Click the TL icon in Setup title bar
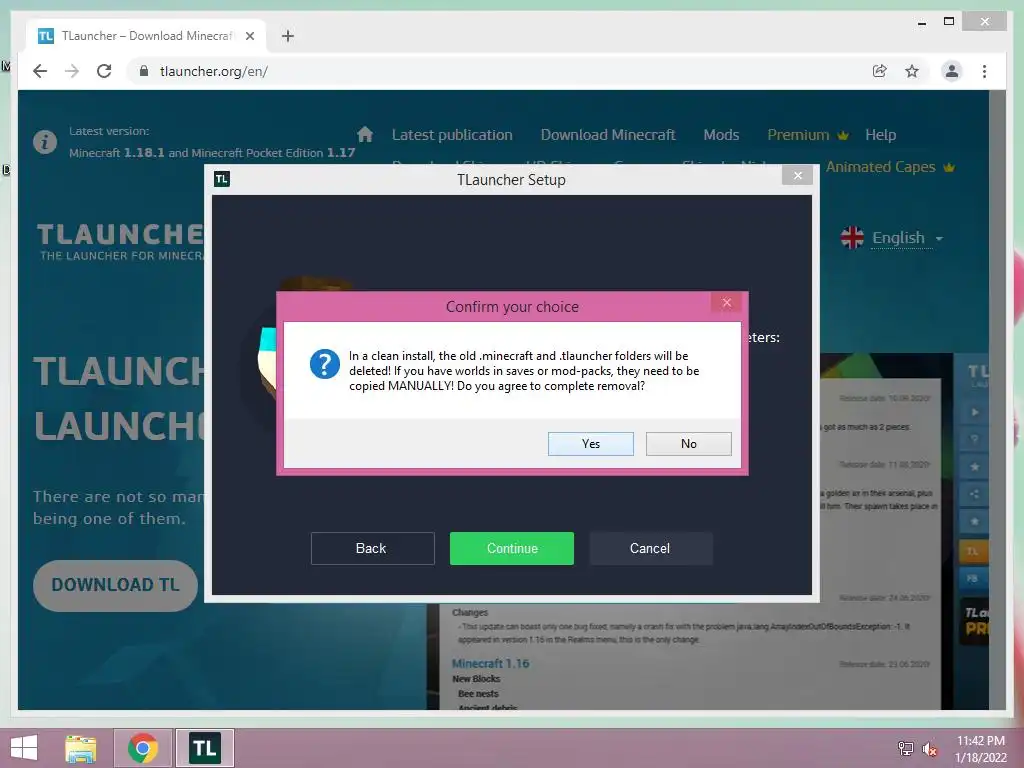 222,179
